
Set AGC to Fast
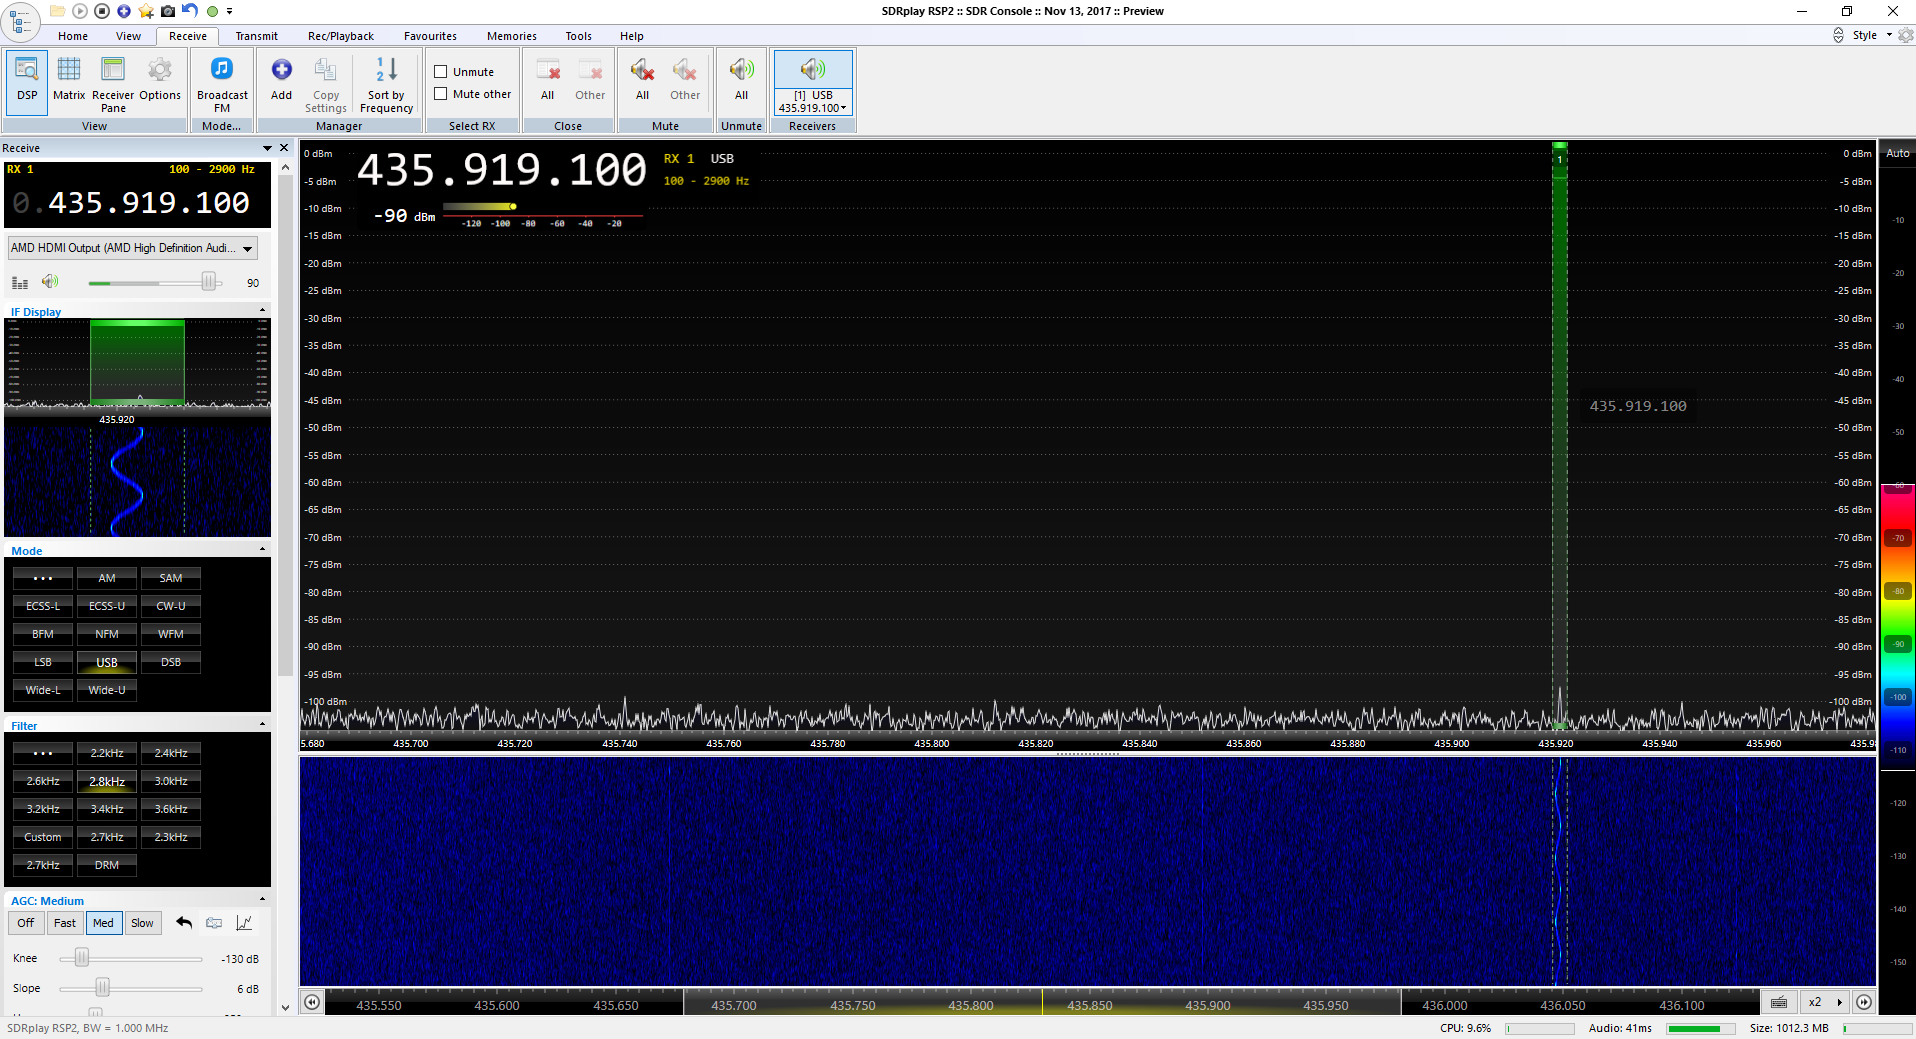pyautogui.click(x=65, y=923)
